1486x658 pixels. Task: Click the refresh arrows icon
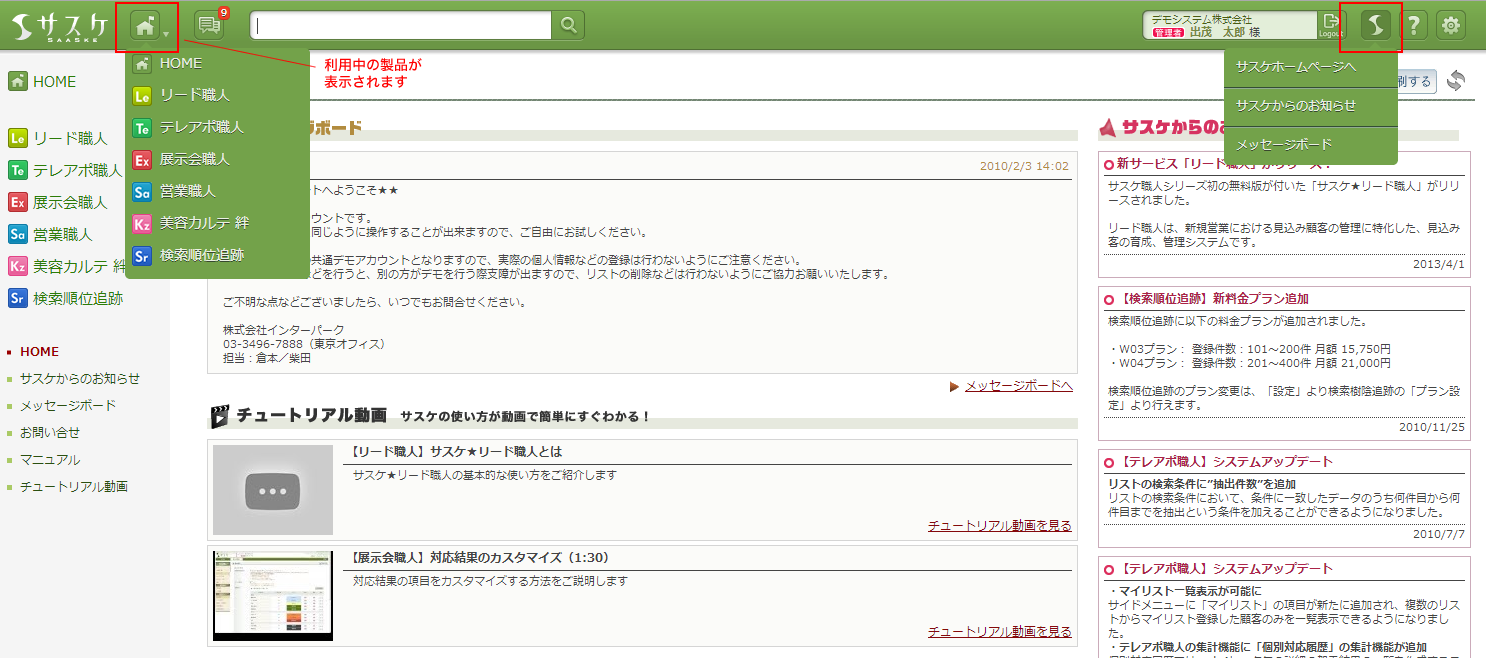click(x=1456, y=81)
